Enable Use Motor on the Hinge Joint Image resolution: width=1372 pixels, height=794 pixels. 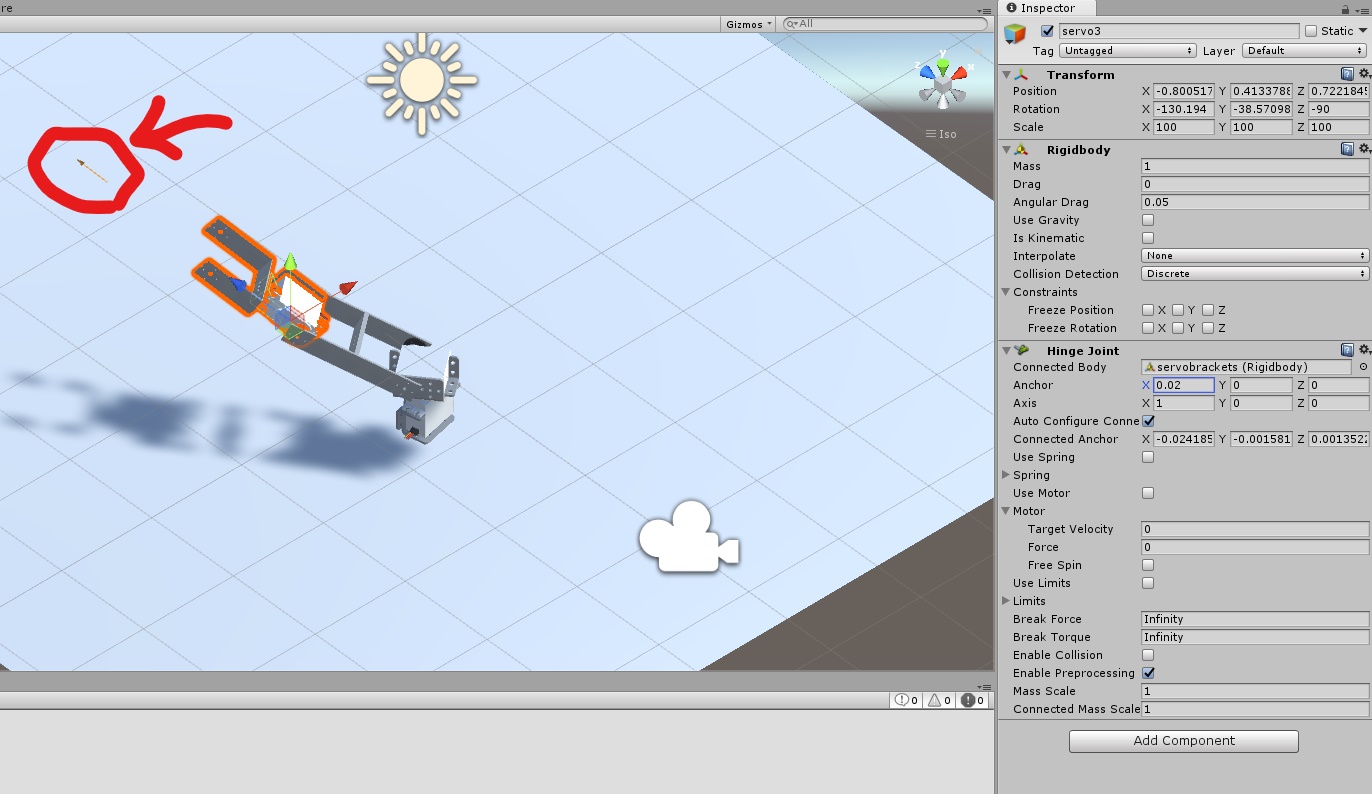coord(1148,493)
